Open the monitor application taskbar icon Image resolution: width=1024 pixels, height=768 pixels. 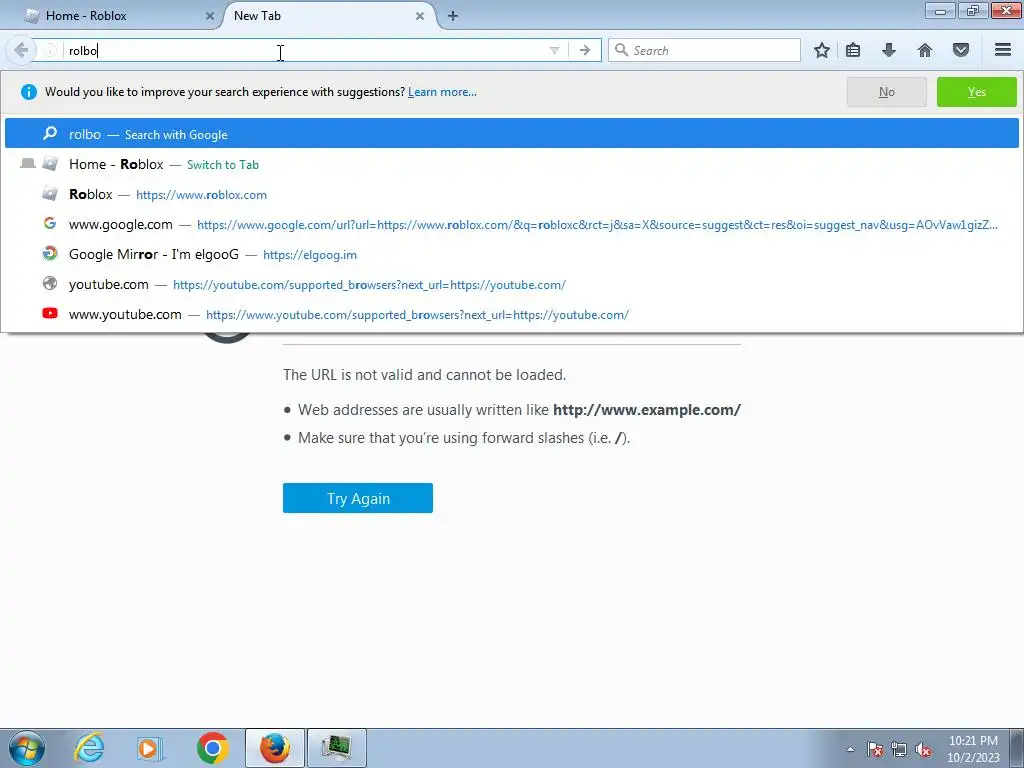click(336, 748)
